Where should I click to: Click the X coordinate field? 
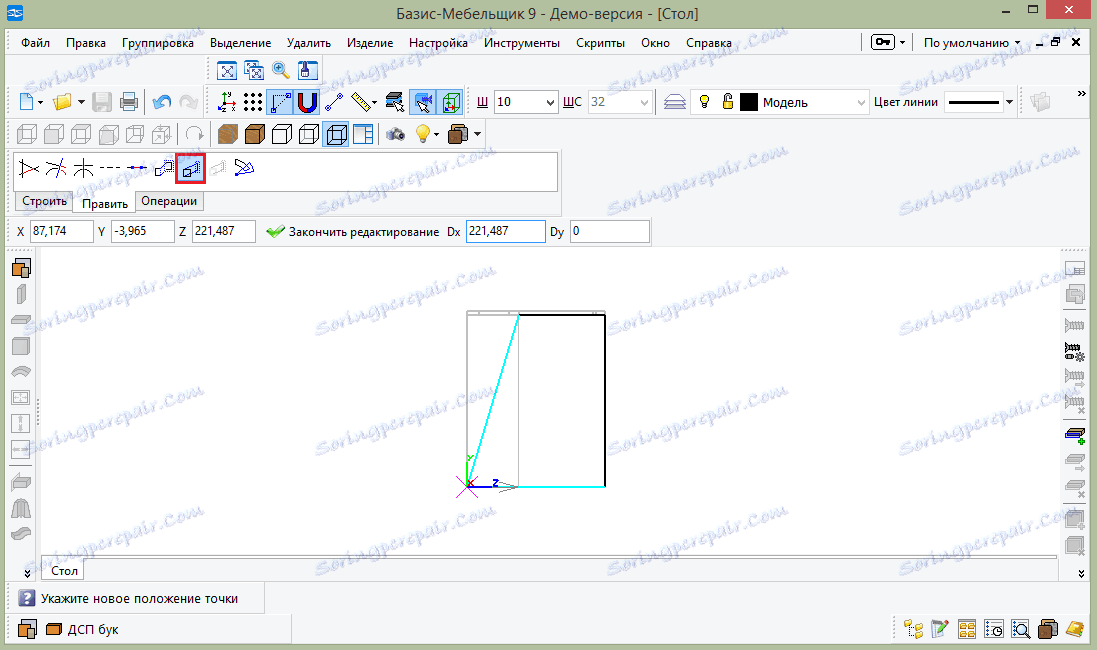[62, 231]
